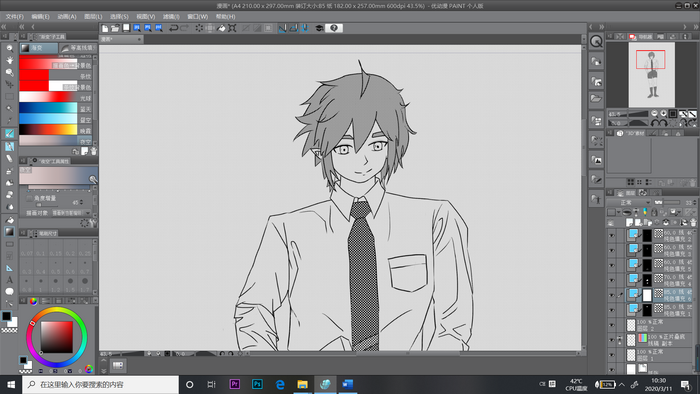
Task: Toggle the 角度增量 checkbox
Action: click(x=29, y=198)
